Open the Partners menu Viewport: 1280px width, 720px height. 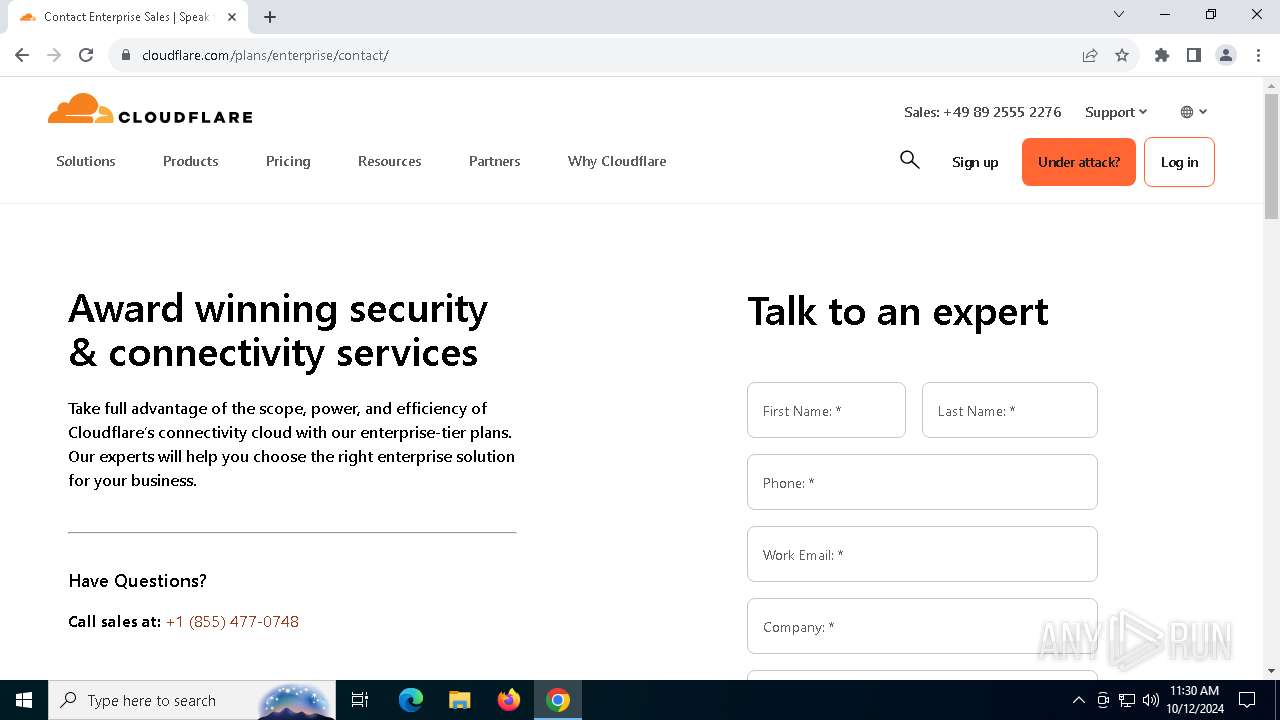[x=495, y=161]
